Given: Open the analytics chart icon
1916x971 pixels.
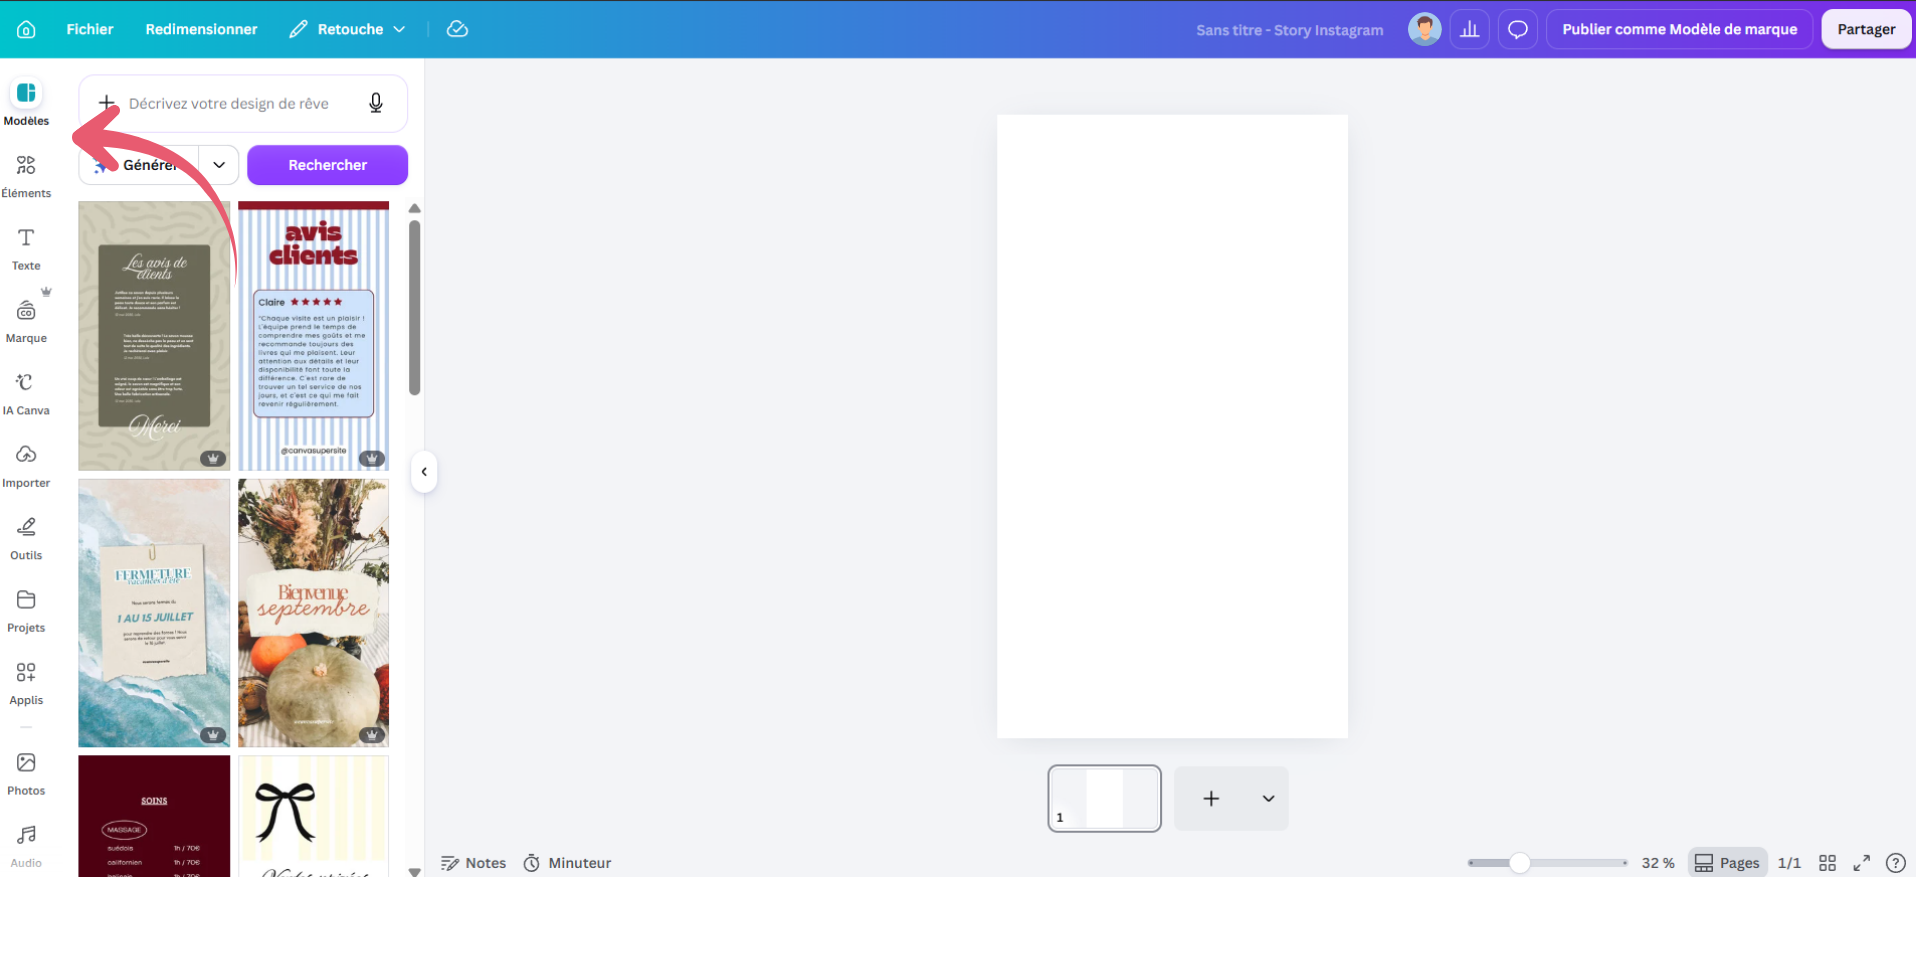Looking at the screenshot, I should click(1470, 29).
